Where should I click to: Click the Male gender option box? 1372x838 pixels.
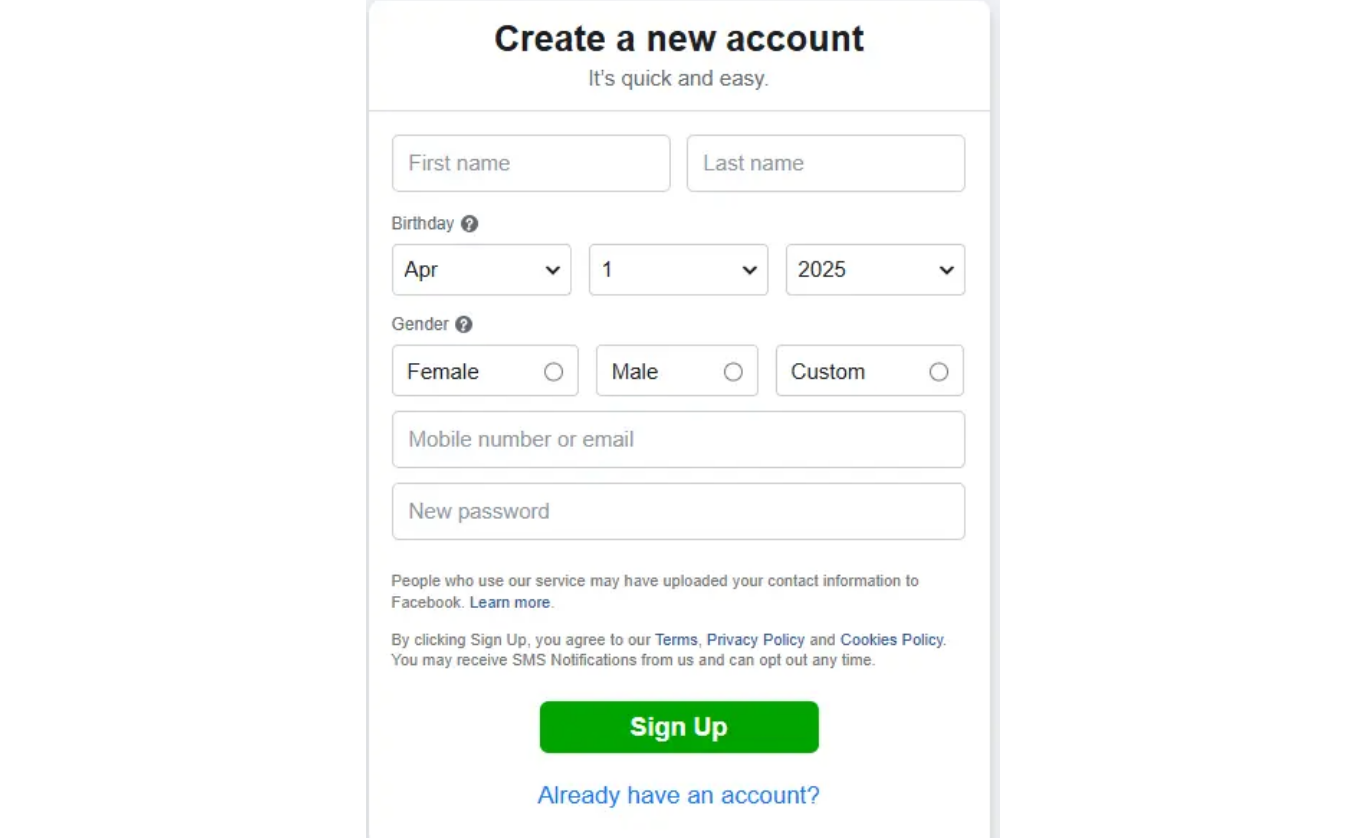[660, 371]
